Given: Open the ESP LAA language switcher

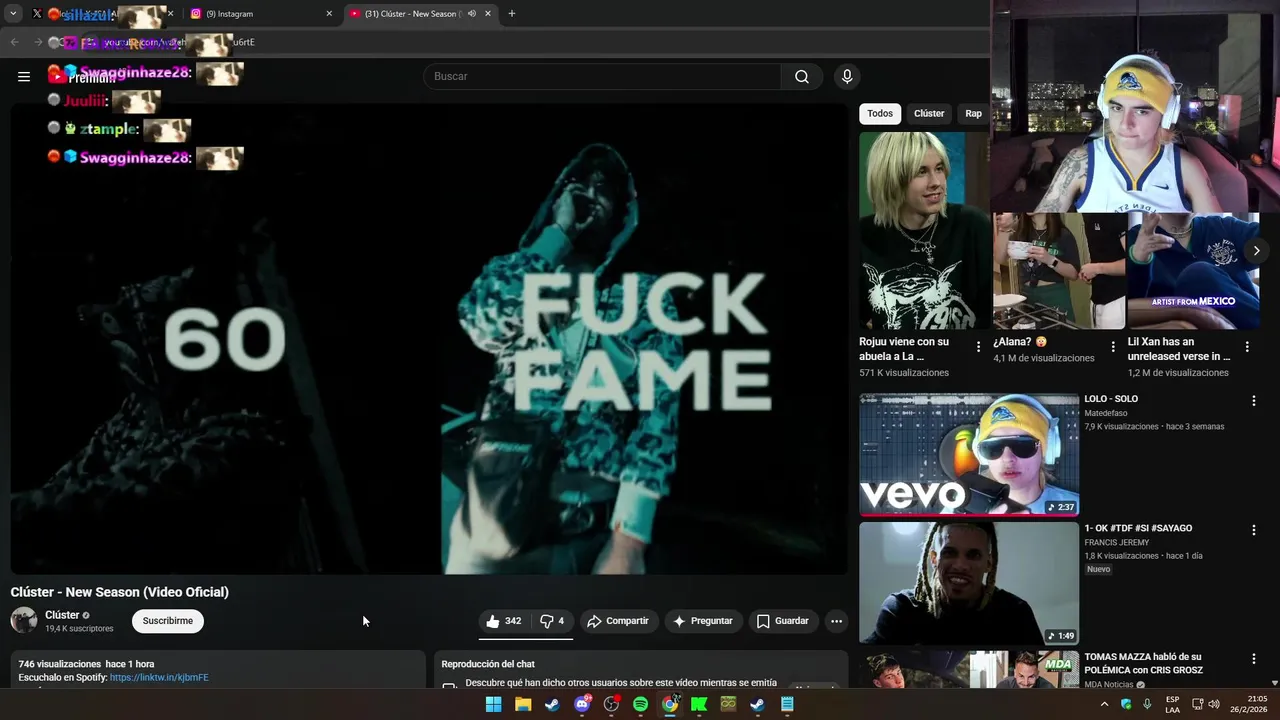Looking at the screenshot, I should click(1173, 704).
